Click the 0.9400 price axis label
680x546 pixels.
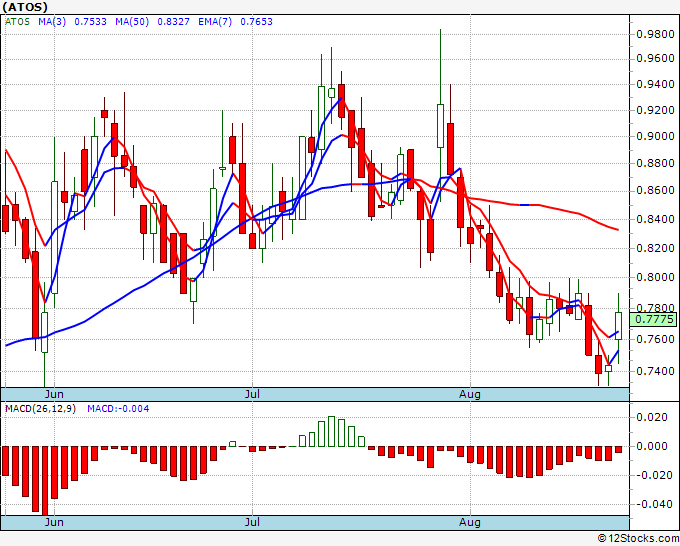[x=655, y=85]
